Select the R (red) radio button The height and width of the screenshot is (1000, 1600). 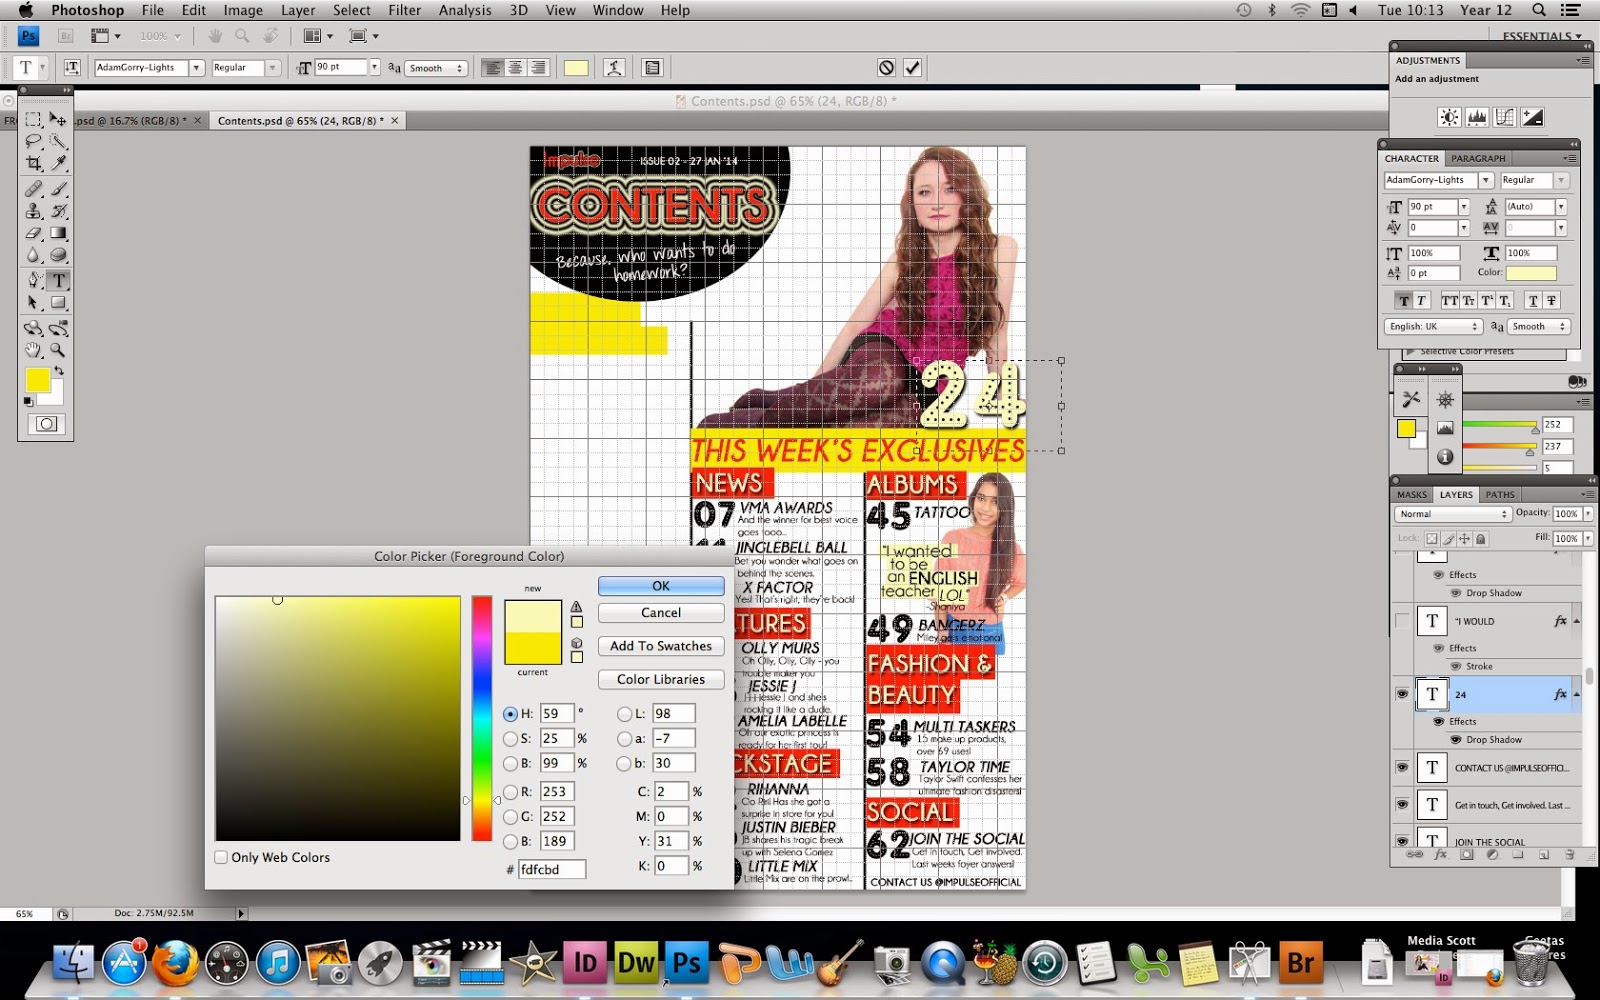[511, 792]
